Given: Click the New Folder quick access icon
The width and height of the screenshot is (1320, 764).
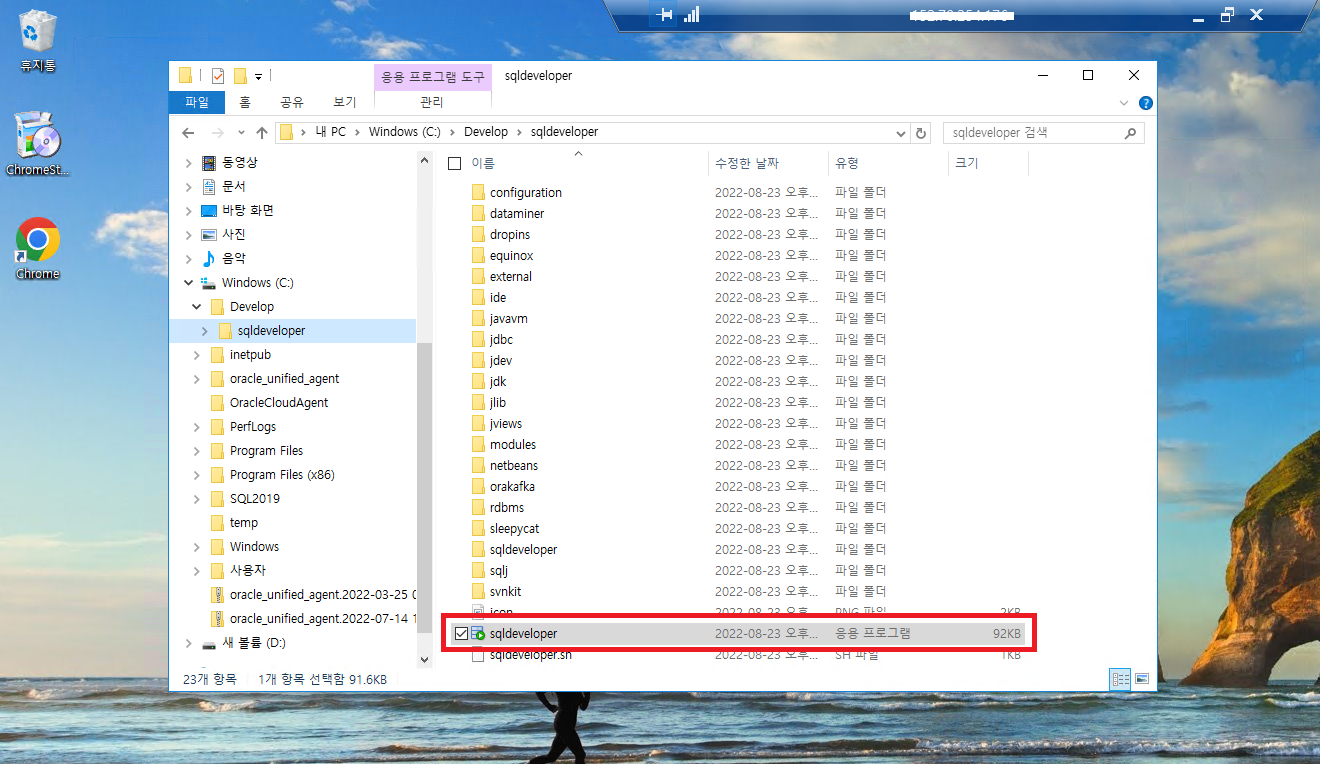Looking at the screenshot, I should tap(240, 76).
